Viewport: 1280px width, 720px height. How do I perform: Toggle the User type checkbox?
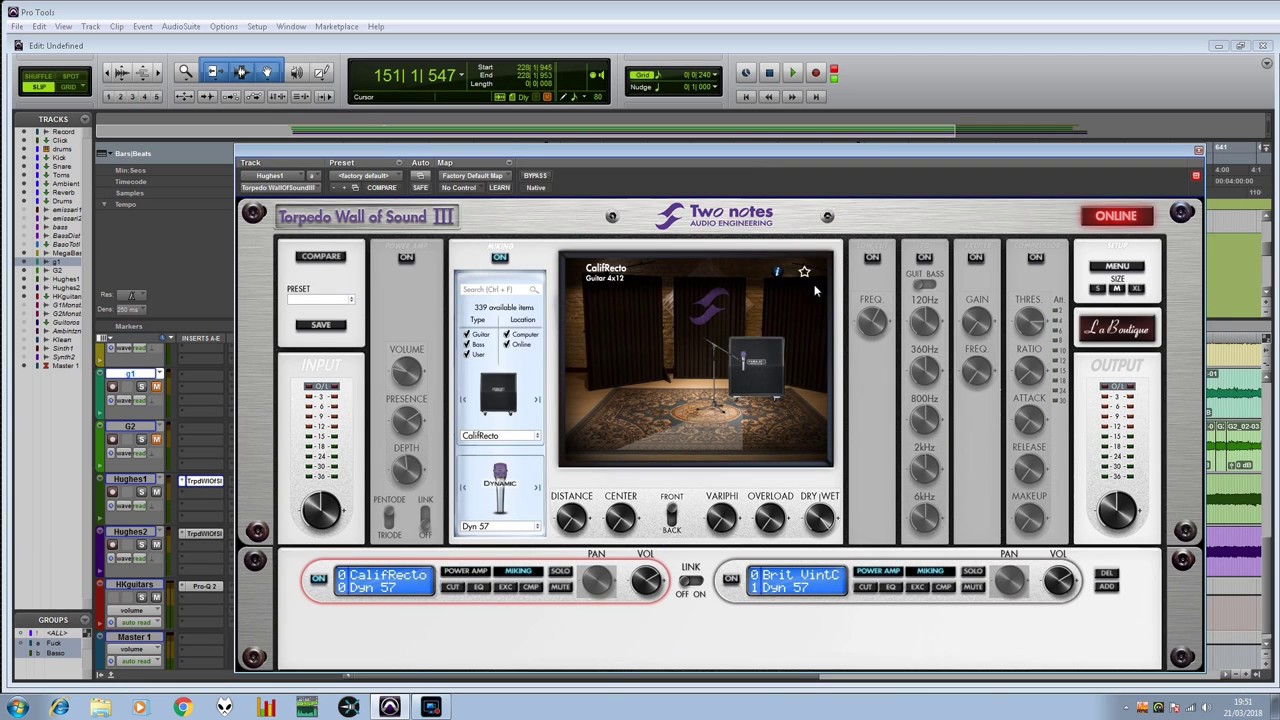[466, 354]
